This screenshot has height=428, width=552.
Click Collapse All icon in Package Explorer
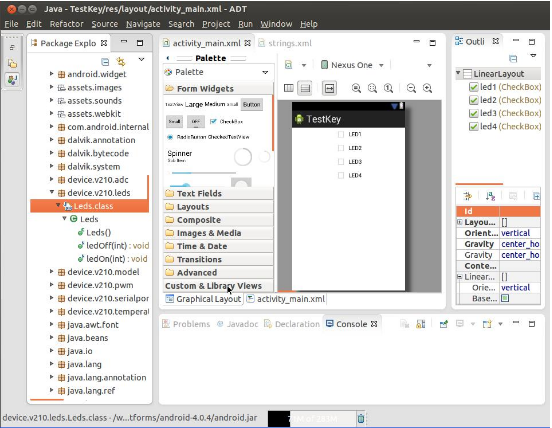pos(105,62)
